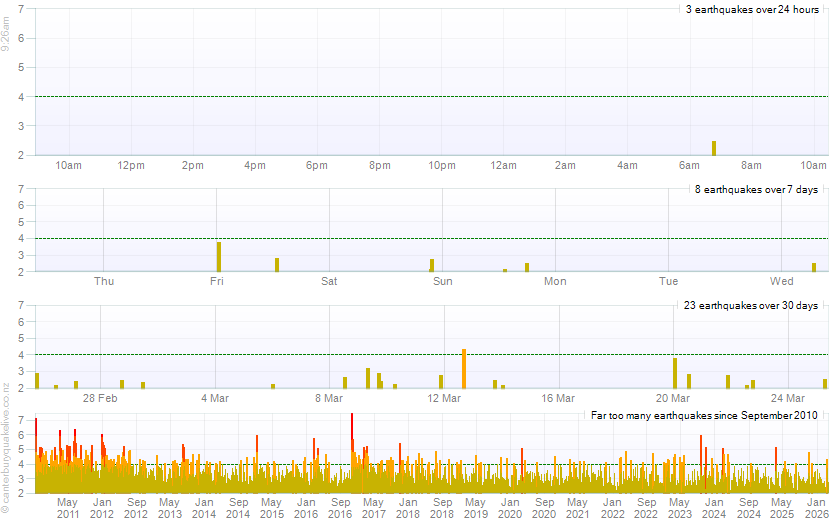Click the earthquake bar at Sunday's start

pyautogui.click(x=432, y=265)
